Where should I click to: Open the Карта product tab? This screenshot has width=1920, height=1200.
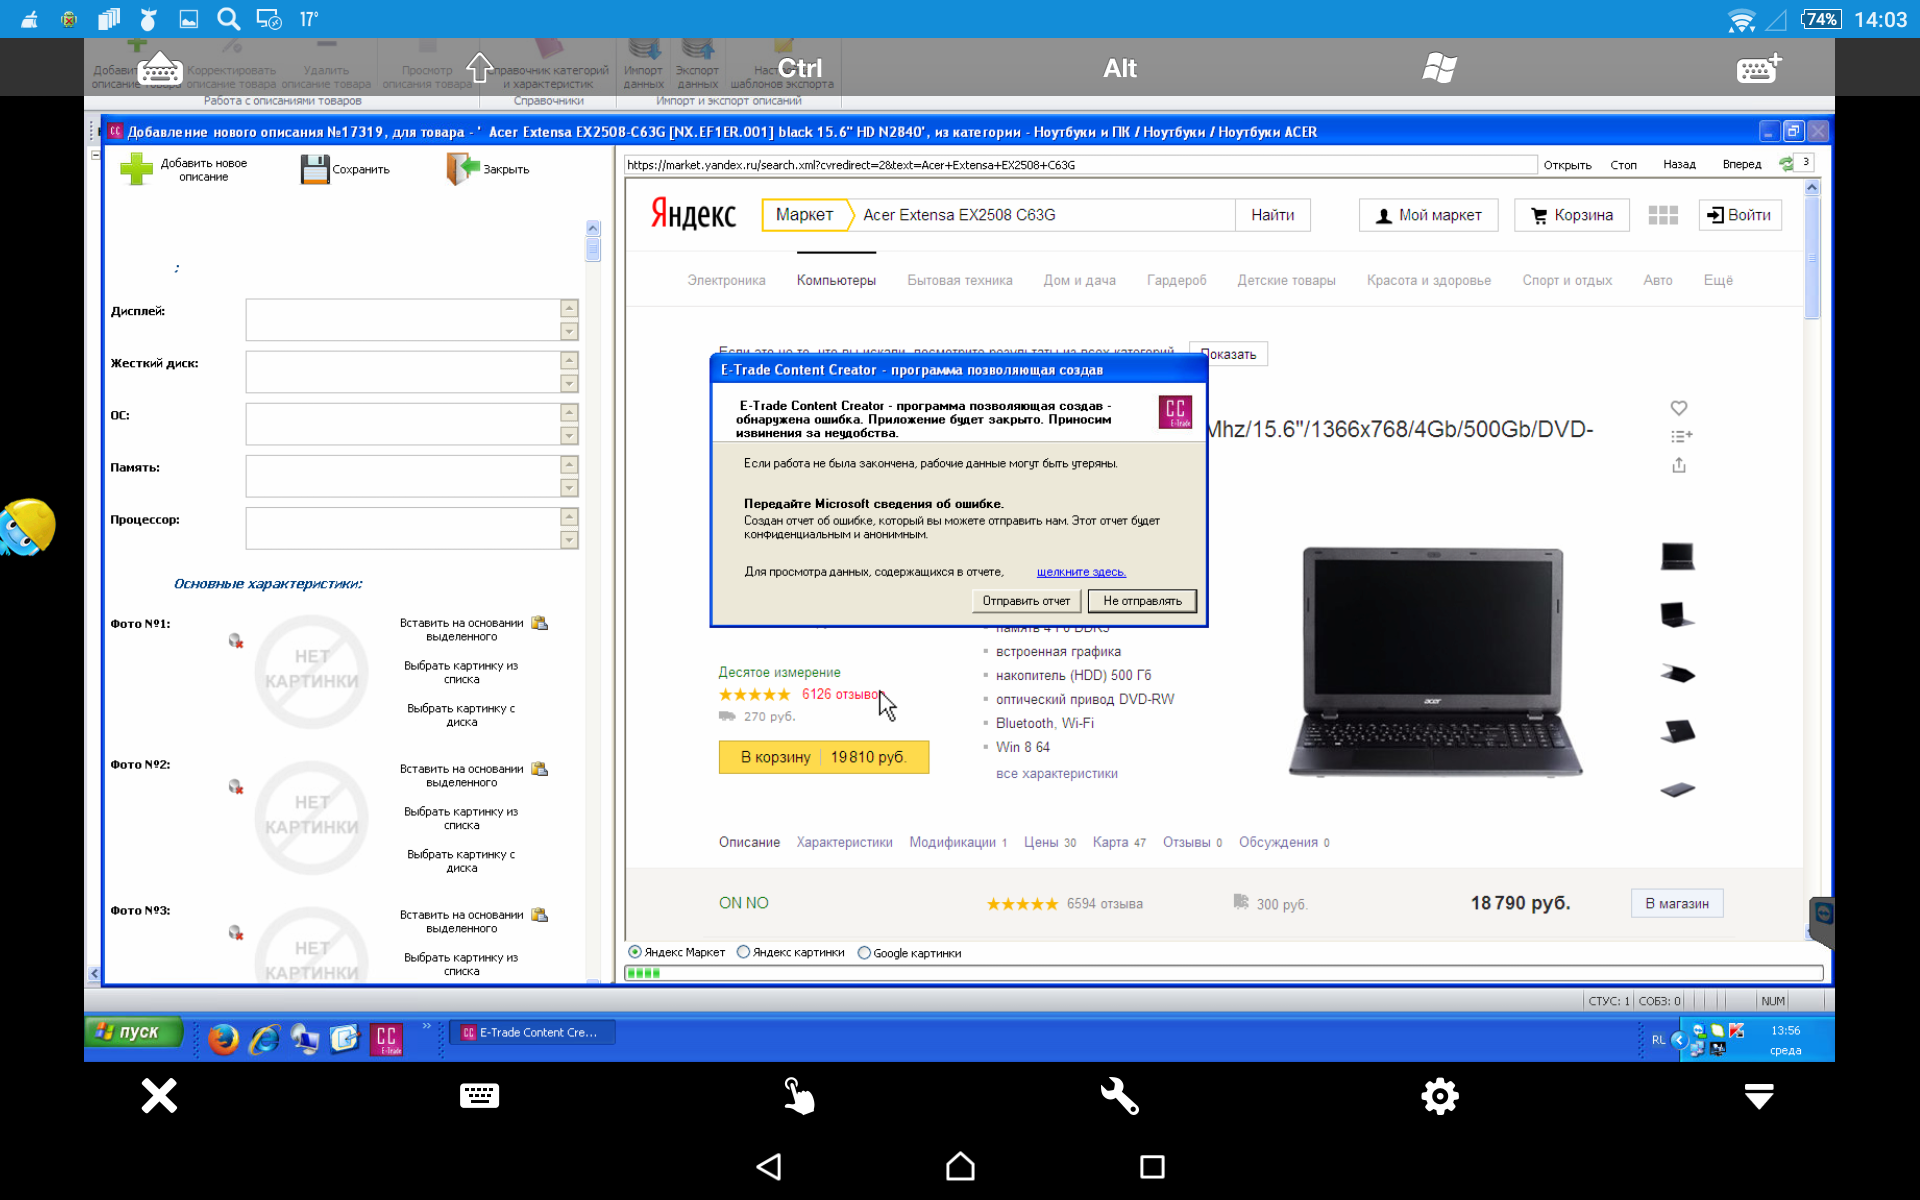pyautogui.click(x=1119, y=842)
